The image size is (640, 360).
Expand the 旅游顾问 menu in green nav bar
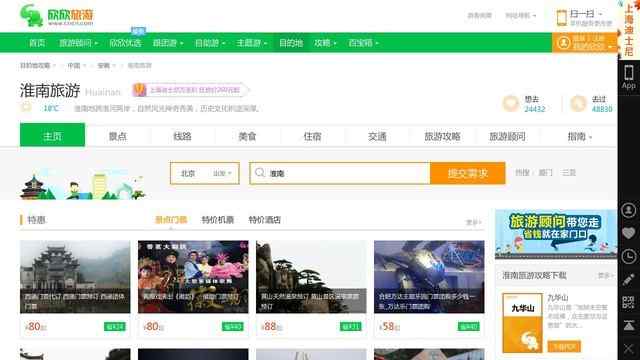[x=78, y=43]
